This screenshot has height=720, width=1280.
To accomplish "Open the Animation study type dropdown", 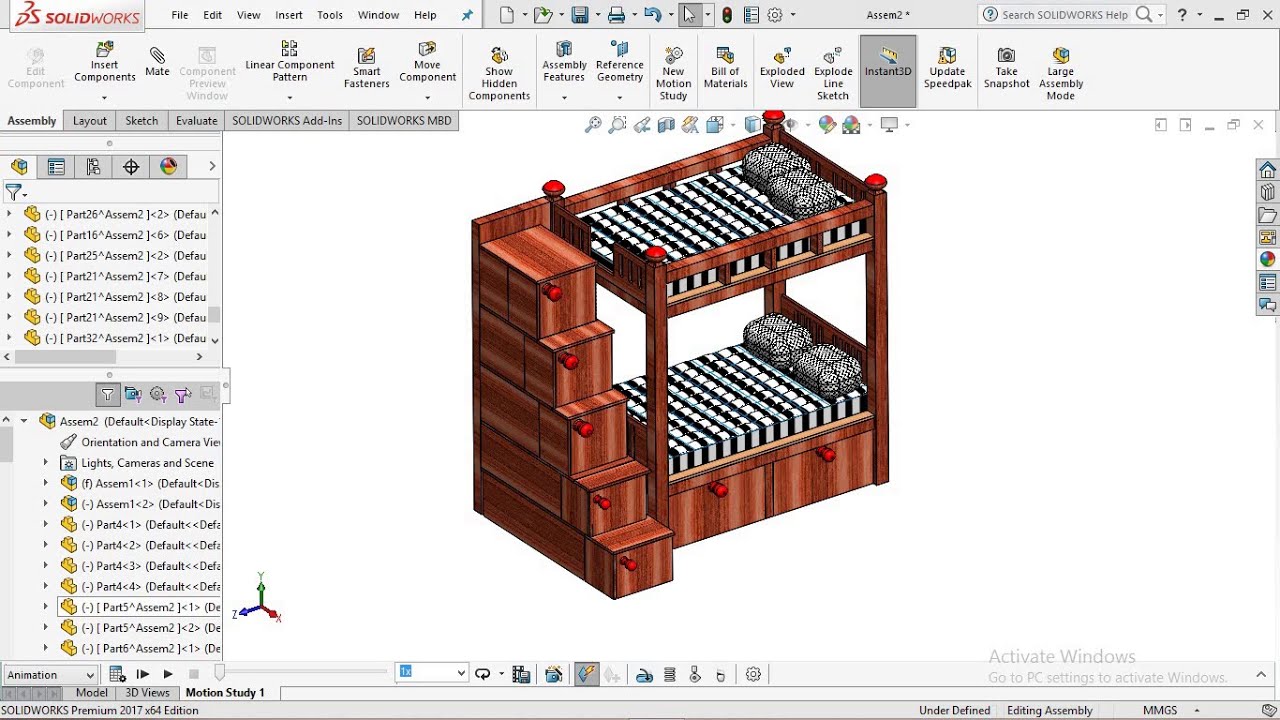I will click(50, 675).
